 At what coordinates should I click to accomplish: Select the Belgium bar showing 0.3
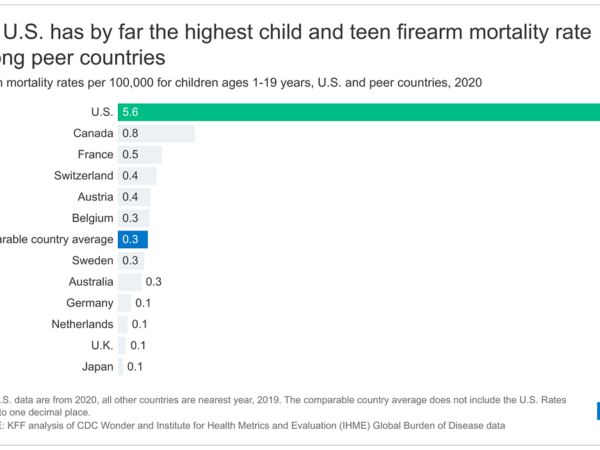133,218
